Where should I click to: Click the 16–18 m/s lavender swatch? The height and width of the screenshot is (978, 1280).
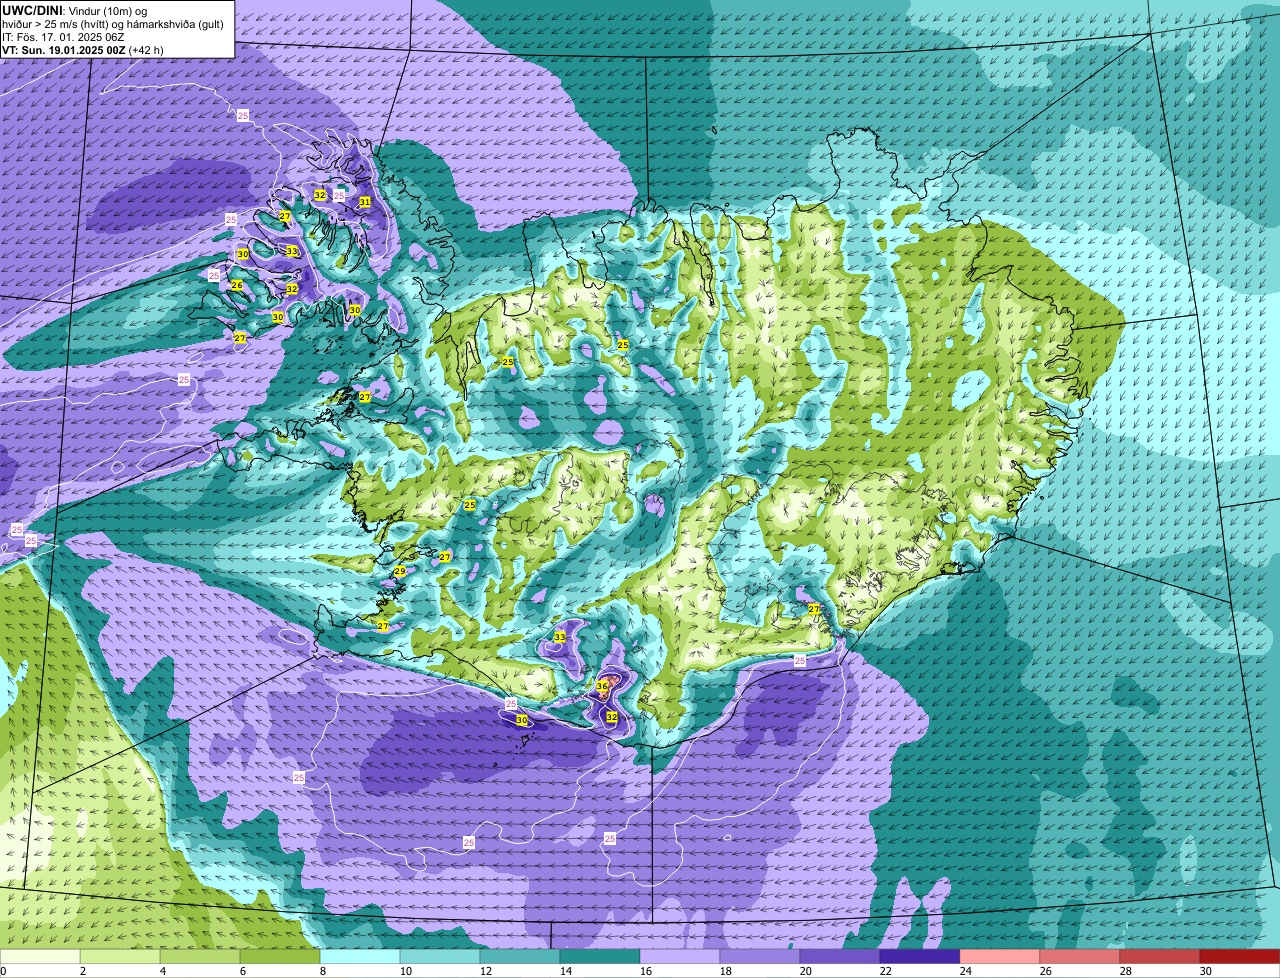point(680,956)
